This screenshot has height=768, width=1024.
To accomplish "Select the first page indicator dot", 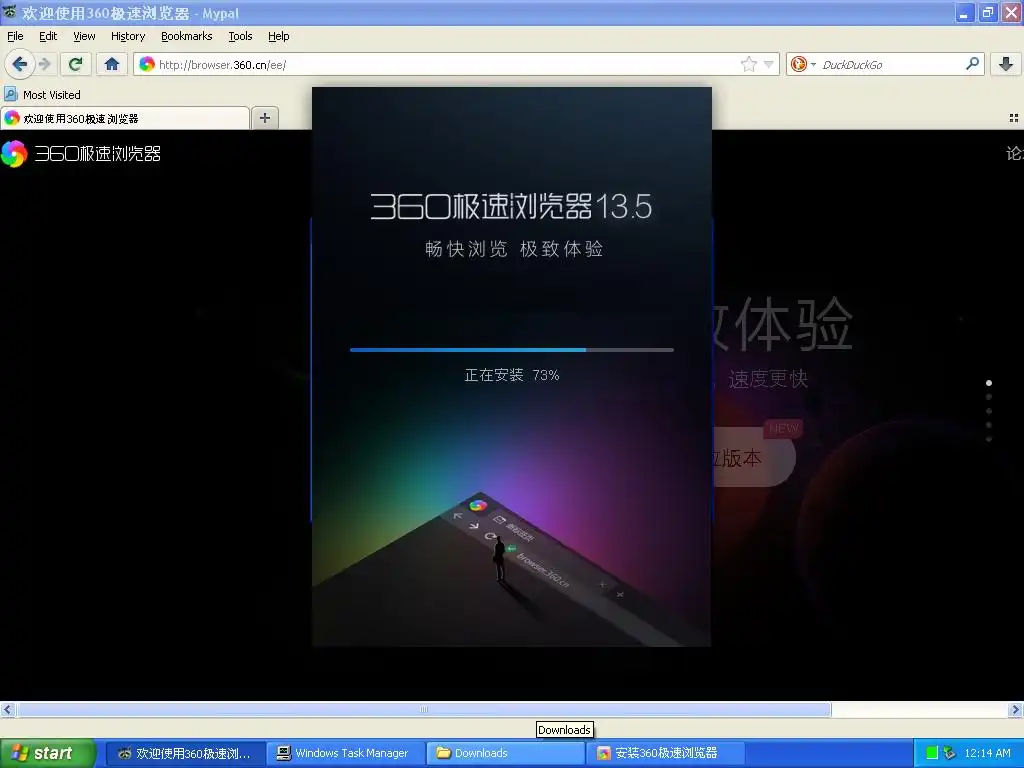I will pyautogui.click(x=989, y=383).
